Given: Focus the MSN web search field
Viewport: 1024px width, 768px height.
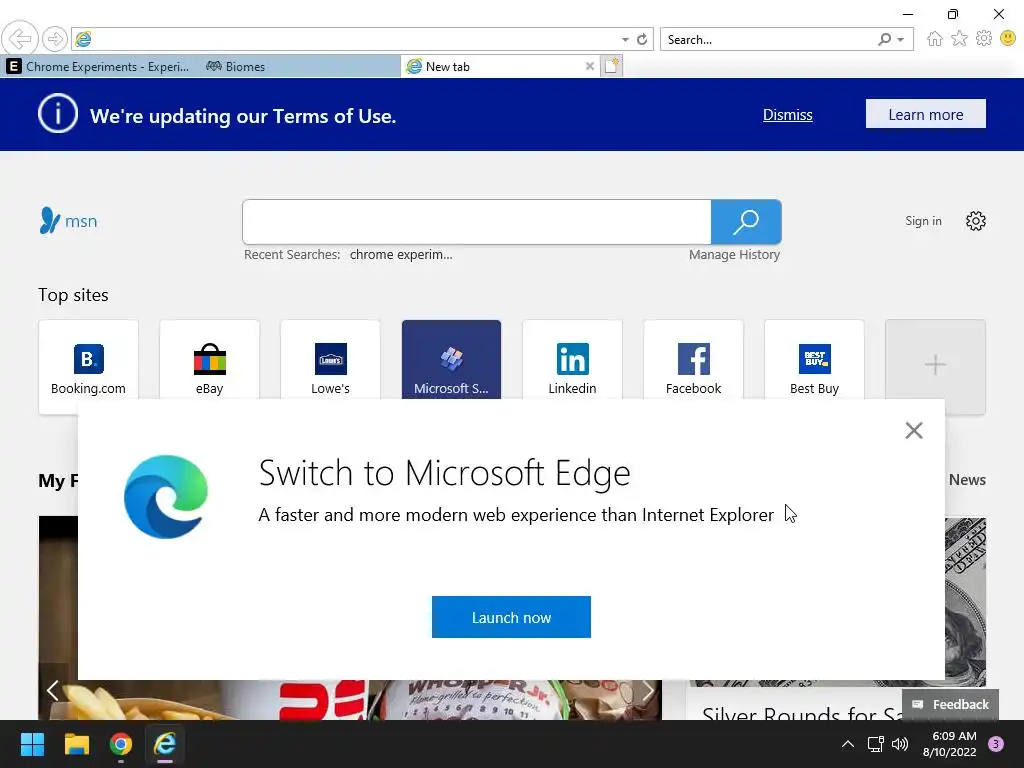Looking at the screenshot, I should [476, 222].
